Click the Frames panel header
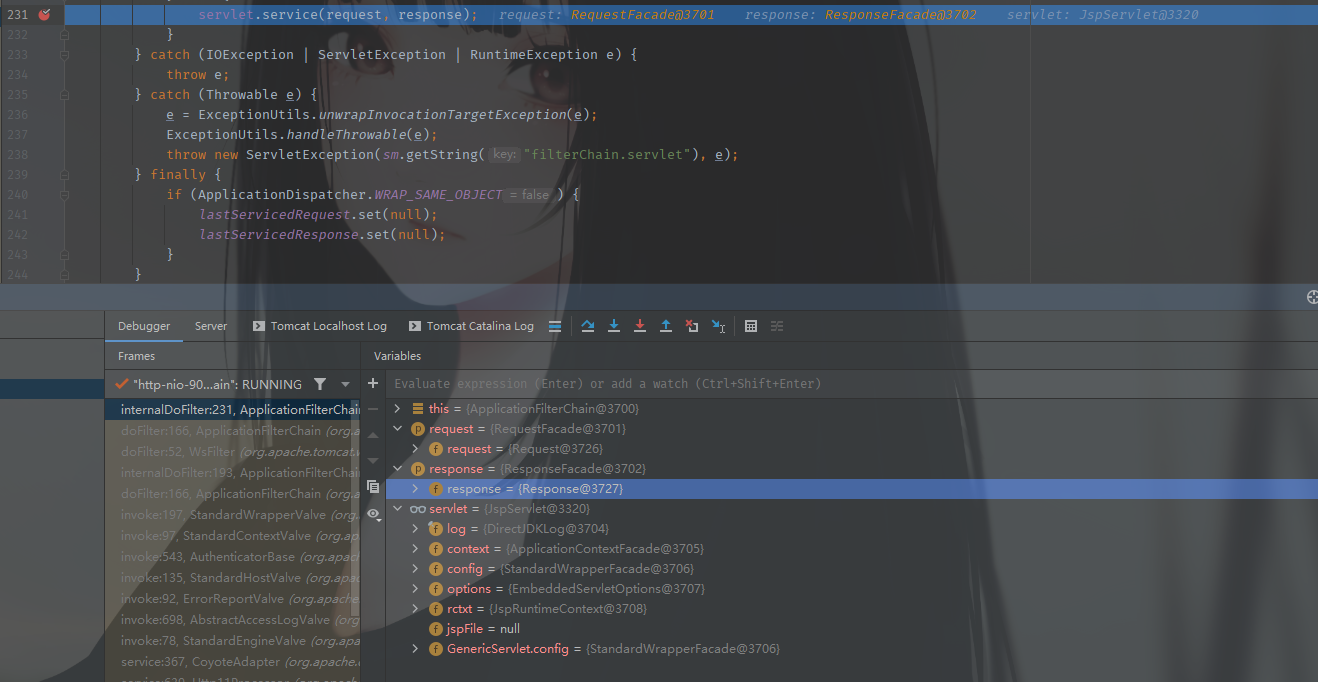The height and width of the screenshot is (682, 1318). pos(137,356)
